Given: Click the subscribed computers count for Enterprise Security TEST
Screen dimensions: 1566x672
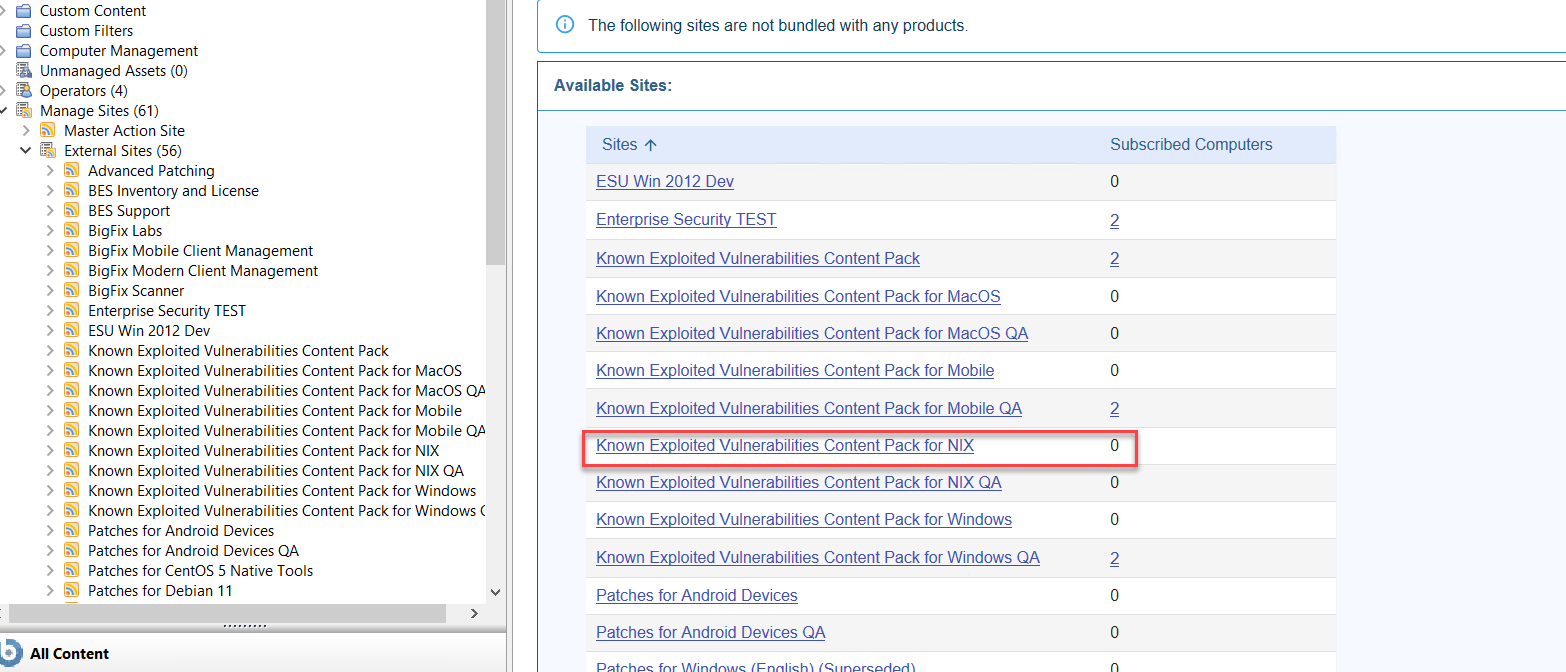Looking at the screenshot, I should [x=1114, y=219].
